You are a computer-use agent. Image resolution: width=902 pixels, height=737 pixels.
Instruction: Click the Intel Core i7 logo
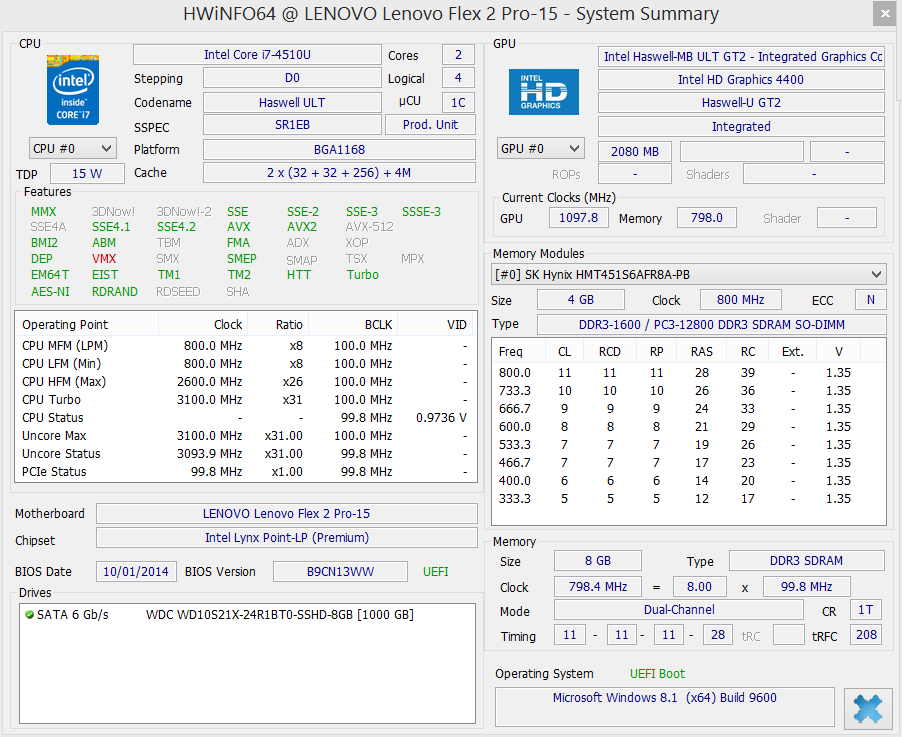[73, 90]
